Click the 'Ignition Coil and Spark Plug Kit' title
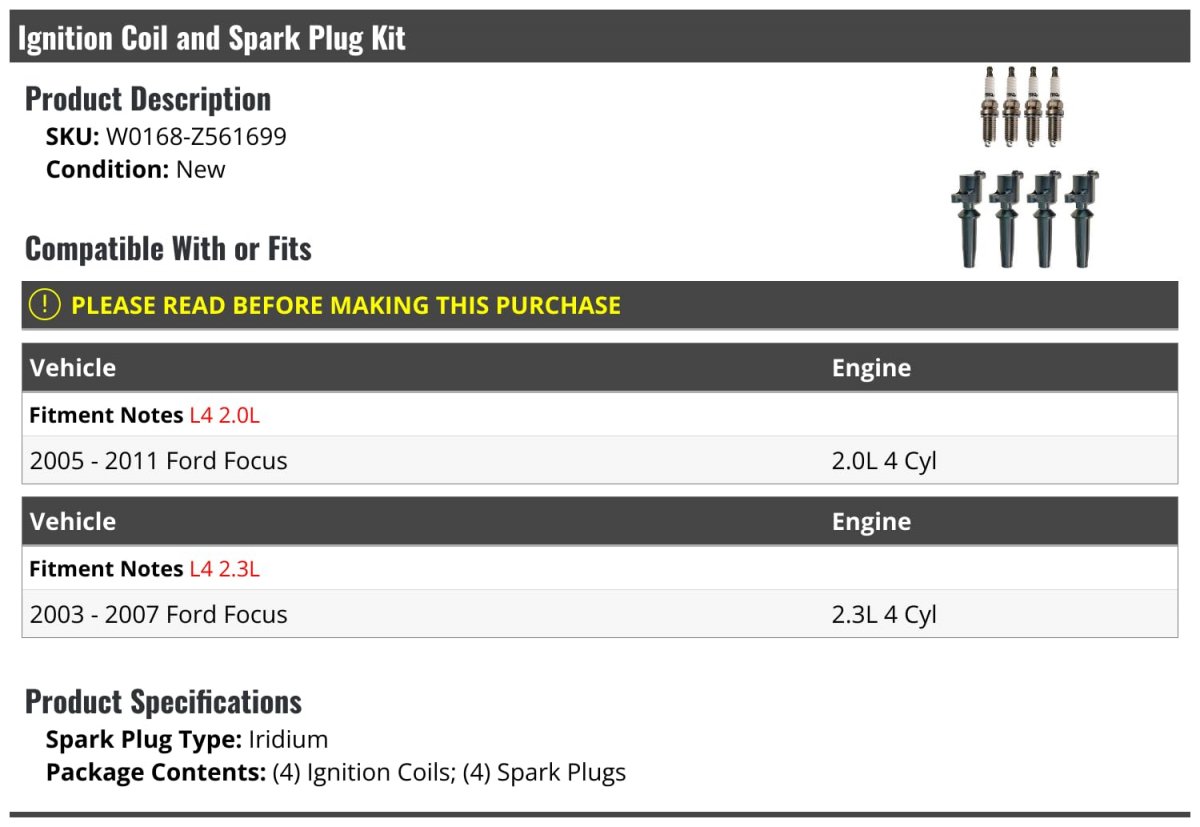This screenshot has width=1200, height=827. (212, 38)
